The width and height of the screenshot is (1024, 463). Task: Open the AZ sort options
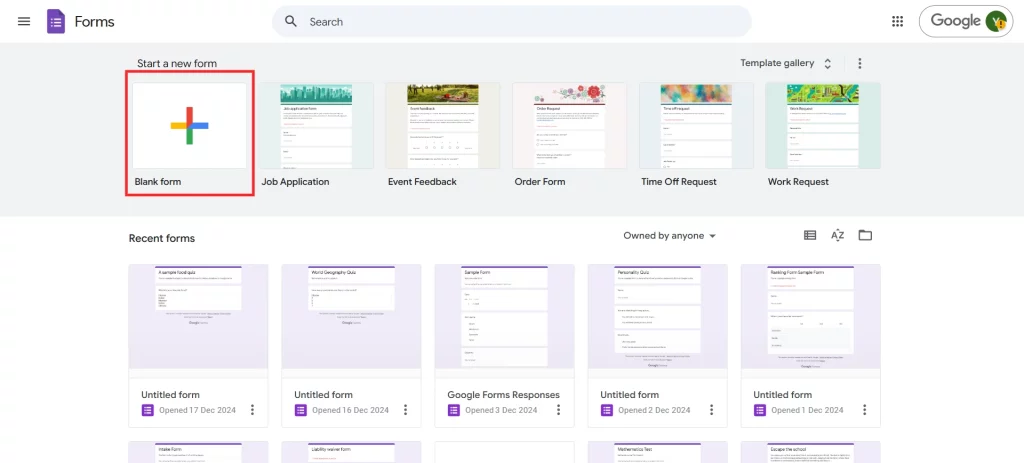(x=838, y=236)
